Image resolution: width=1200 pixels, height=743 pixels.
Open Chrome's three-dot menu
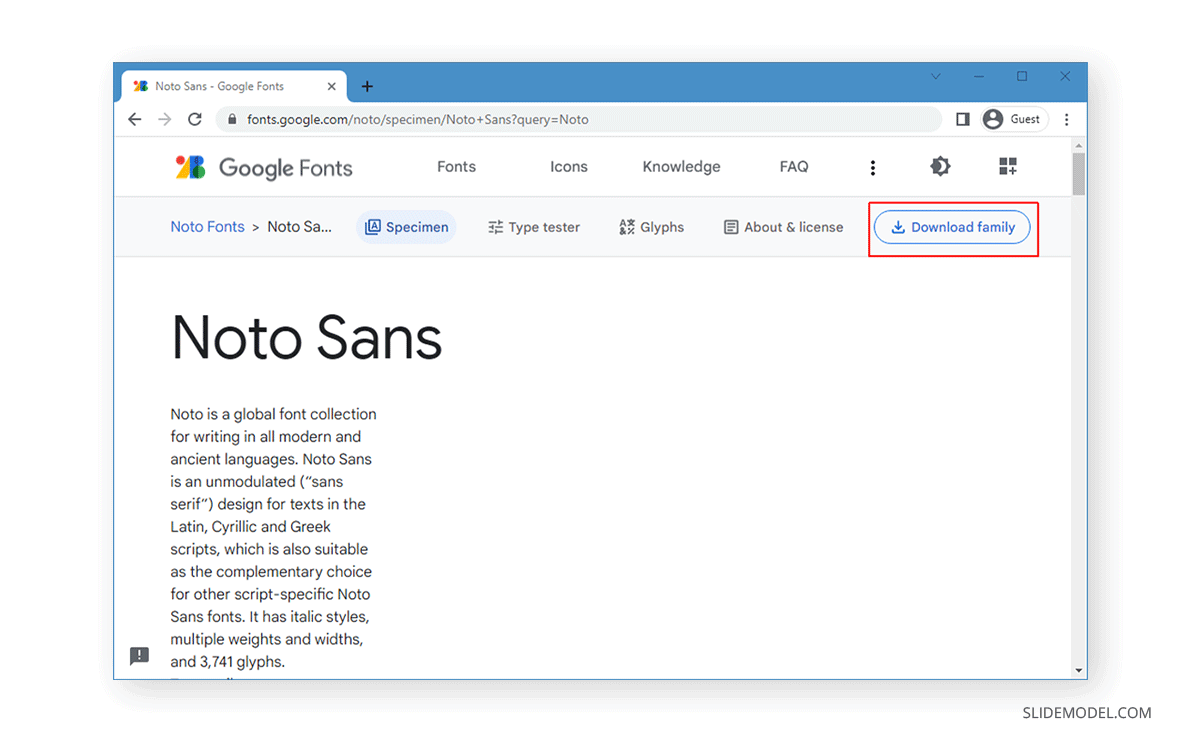pos(1067,119)
